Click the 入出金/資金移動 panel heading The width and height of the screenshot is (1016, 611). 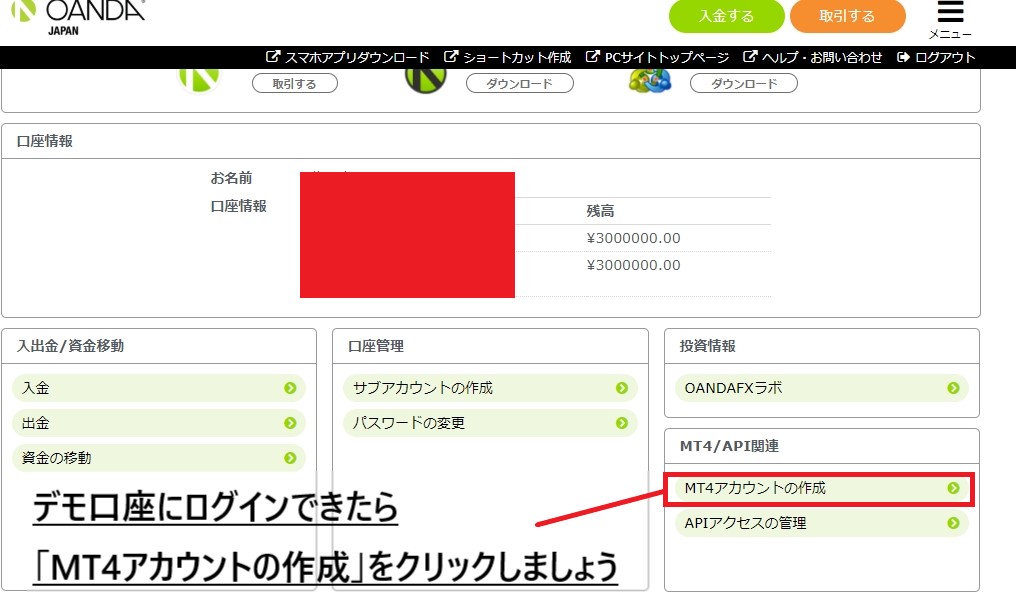71,345
